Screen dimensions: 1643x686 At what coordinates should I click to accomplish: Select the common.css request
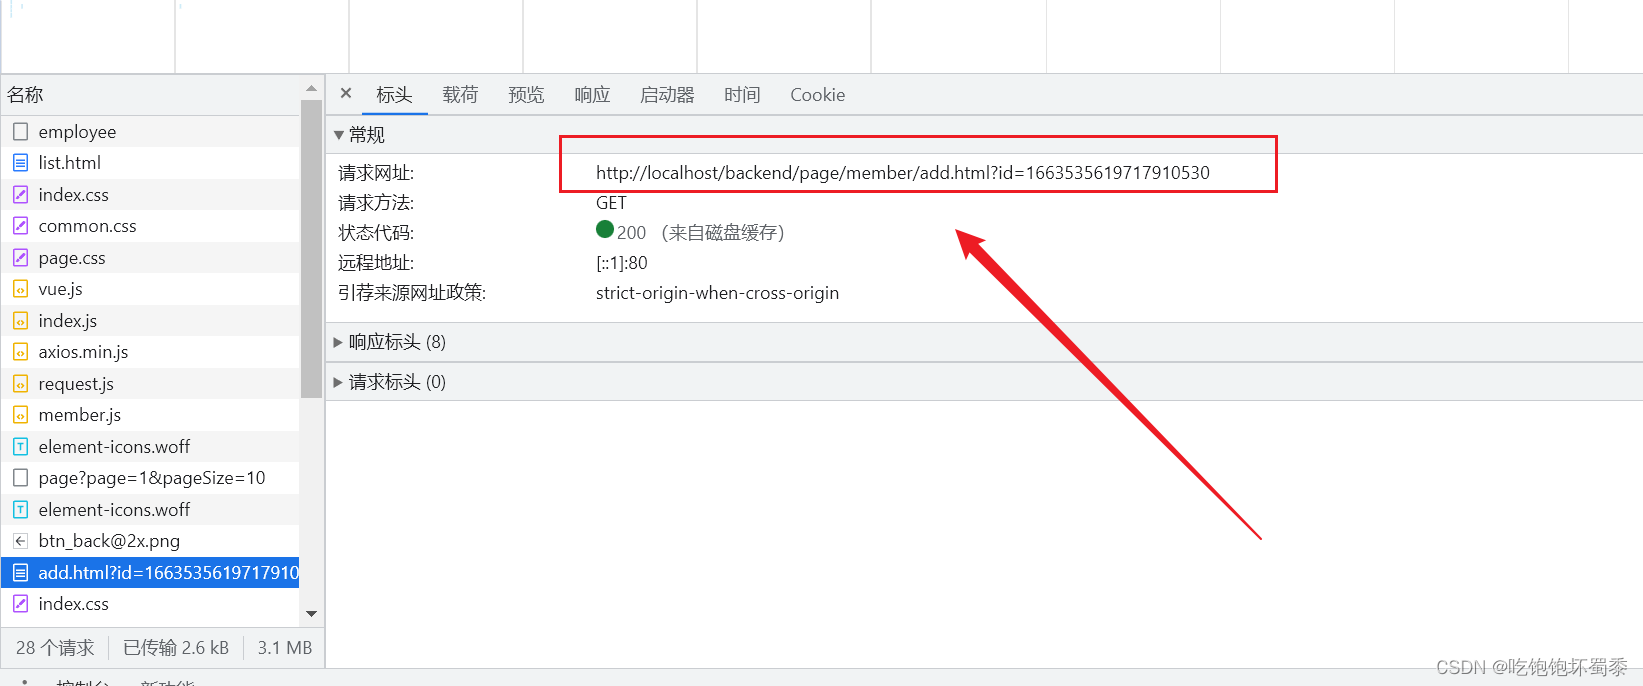tap(150, 225)
